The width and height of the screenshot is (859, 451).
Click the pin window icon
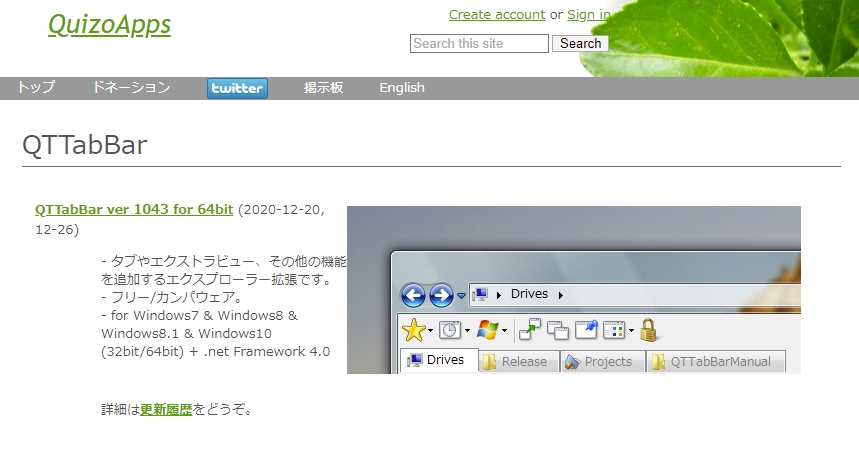tap(586, 330)
